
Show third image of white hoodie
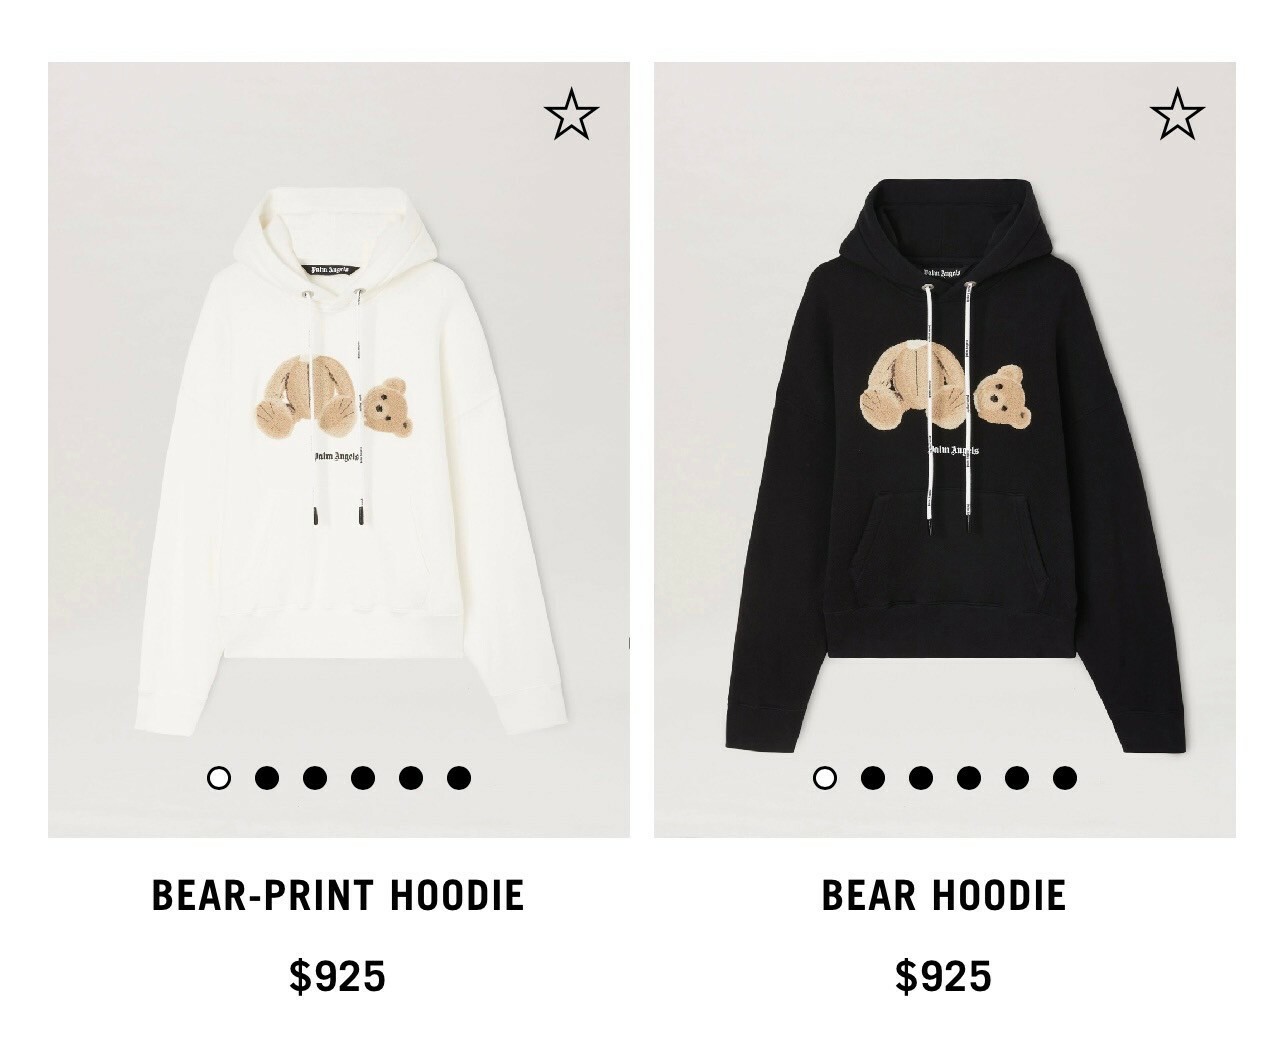click(315, 777)
